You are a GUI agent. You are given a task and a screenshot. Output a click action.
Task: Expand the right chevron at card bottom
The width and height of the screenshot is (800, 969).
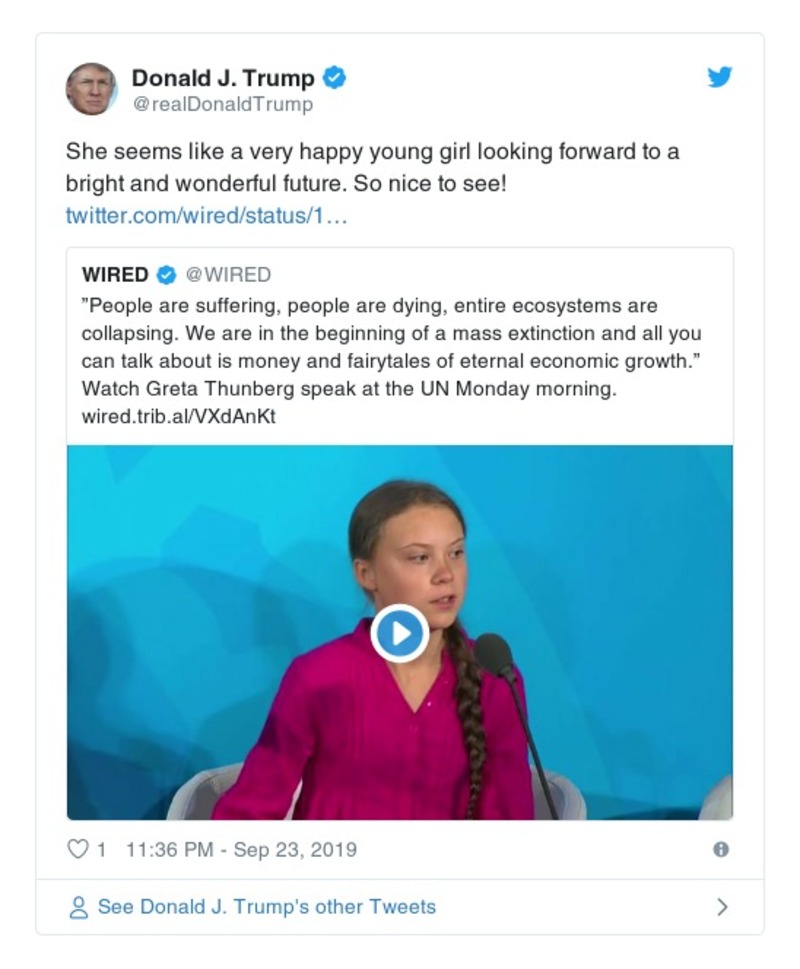[722, 908]
